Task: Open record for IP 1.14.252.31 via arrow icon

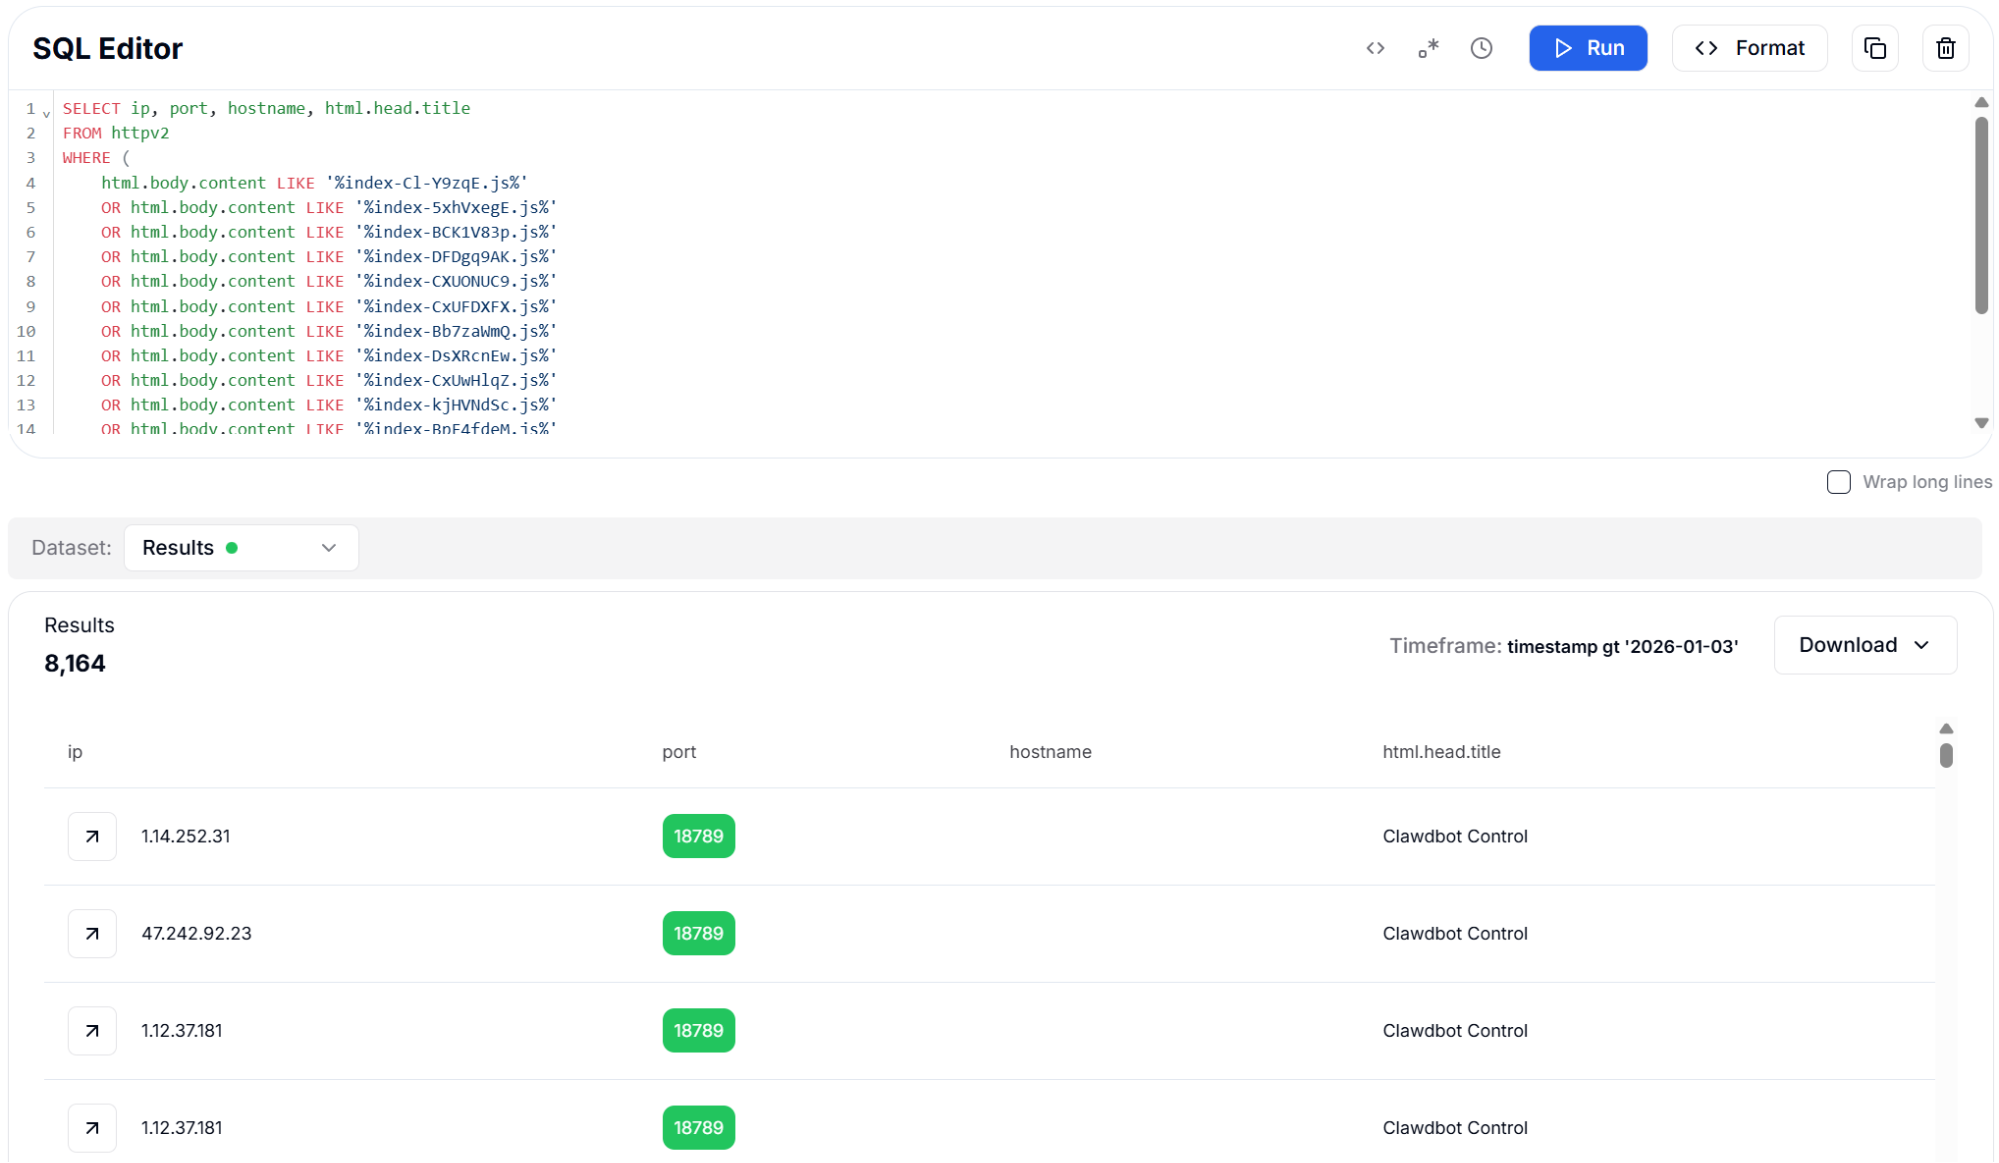Action: (x=92, y=836)
